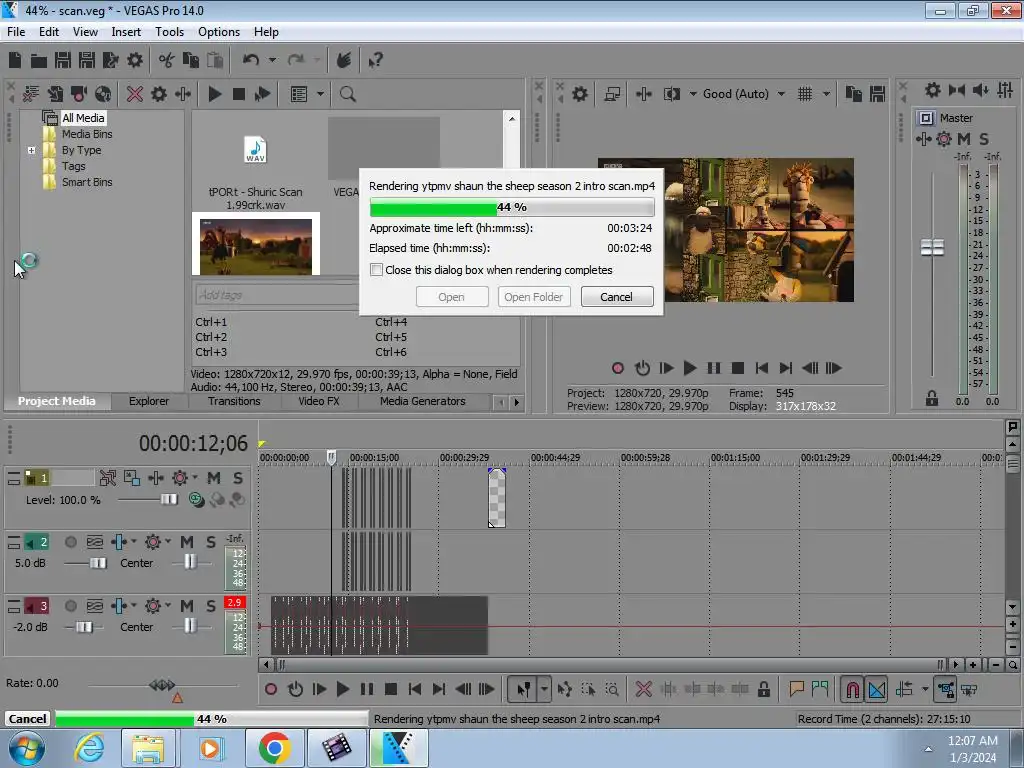Toggle Lock Envelopes to Events icon
1024x768 pixels.
pos(946,689)
